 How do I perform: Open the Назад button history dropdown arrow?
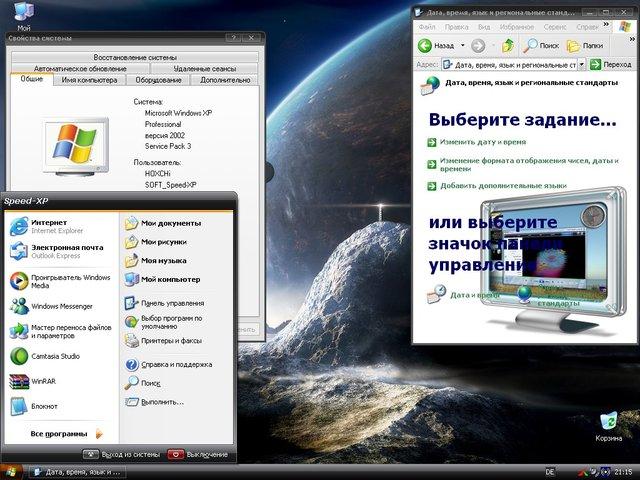(x=461, y=45)
